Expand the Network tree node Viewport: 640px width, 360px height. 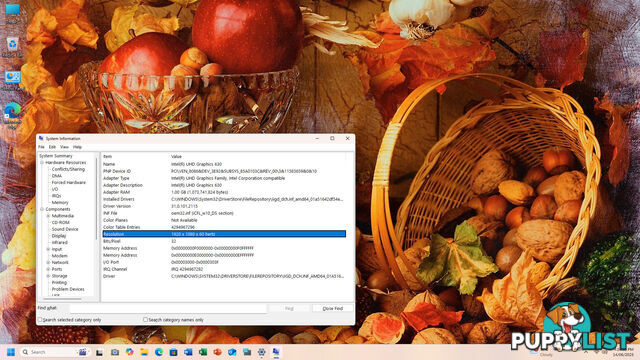click(48, 262)
